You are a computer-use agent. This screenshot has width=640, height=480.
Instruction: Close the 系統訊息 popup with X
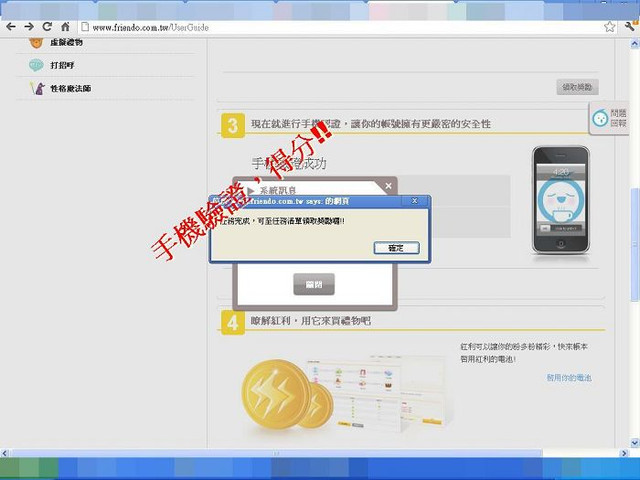tap(388, 186)
